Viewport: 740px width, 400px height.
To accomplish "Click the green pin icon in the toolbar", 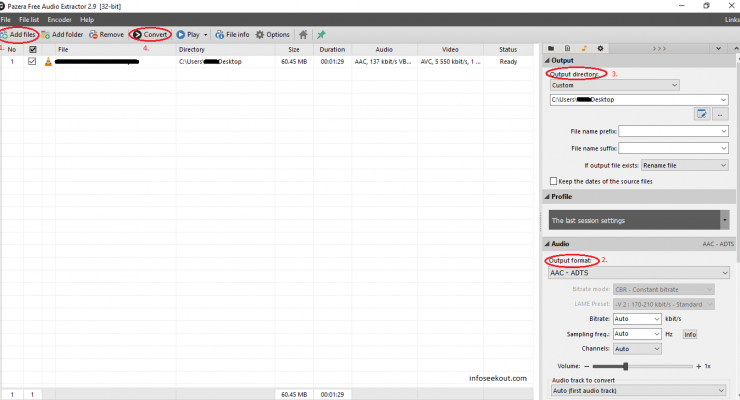I will [321, 34].
